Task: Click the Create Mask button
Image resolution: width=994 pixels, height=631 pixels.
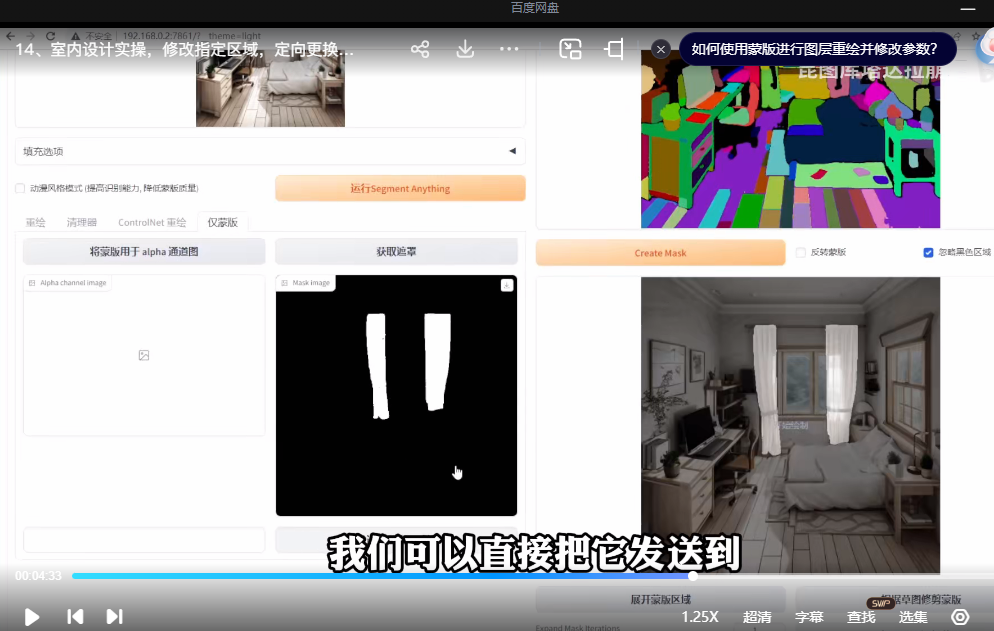Action: [661, 252]
